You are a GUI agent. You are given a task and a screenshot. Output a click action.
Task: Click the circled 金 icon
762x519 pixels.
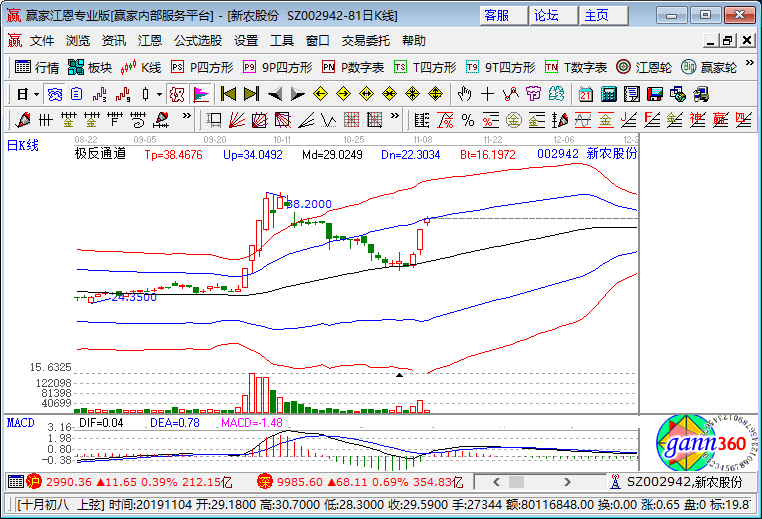pos(514,120)
